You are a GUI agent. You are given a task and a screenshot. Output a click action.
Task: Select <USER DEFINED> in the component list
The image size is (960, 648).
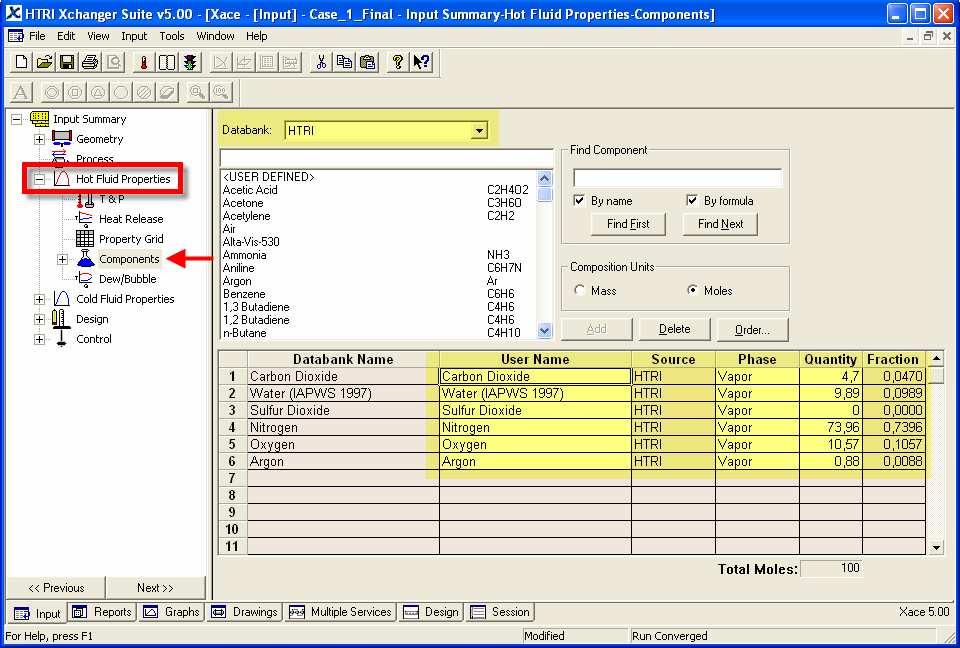click(377, 177)
